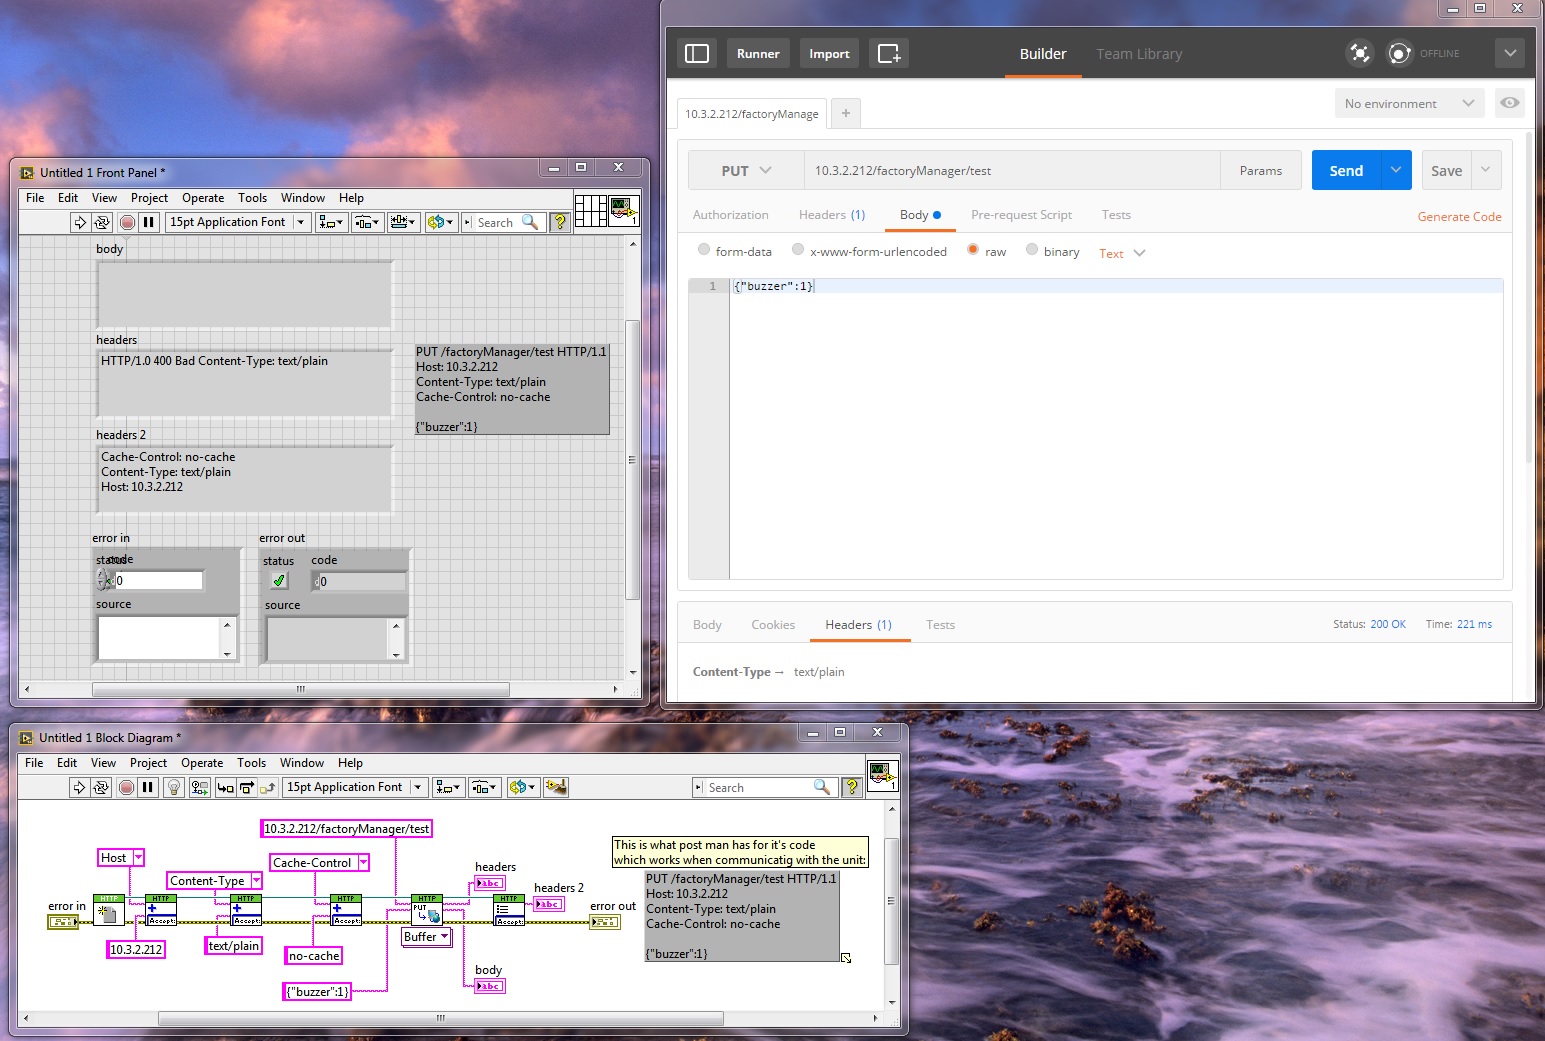Click the VI icon in the Front Panel corner
This screenshot has width=1545, height=1041.
tap(624, 211)
